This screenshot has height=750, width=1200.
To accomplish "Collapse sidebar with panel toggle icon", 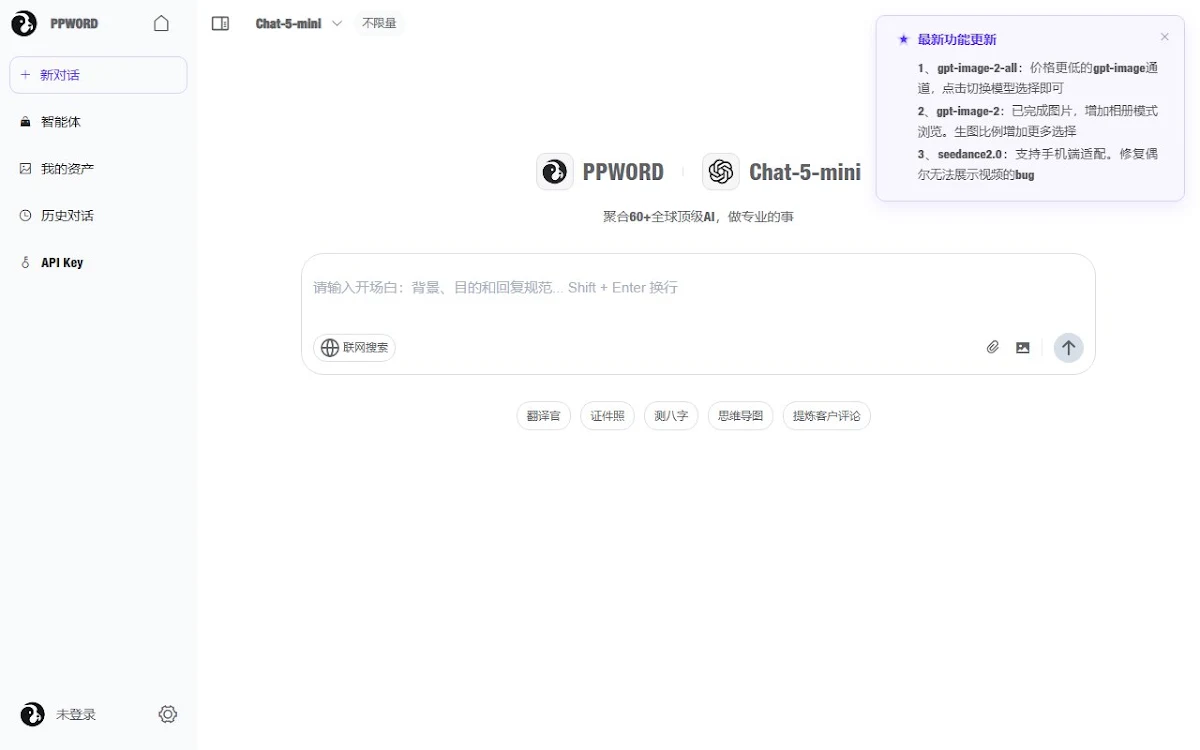I will [x=221, y=23].
